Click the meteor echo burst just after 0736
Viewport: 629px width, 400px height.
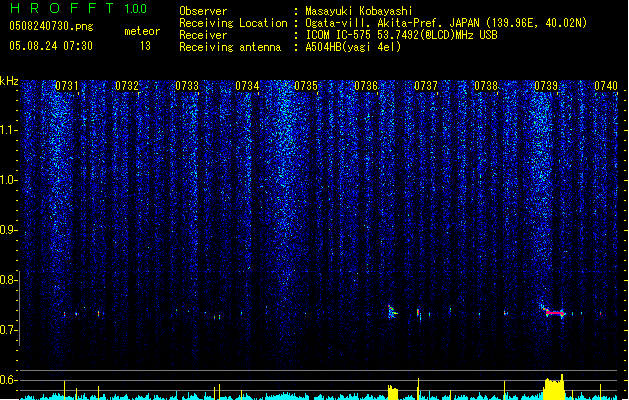pyautogui.click(x=392, y=312)
